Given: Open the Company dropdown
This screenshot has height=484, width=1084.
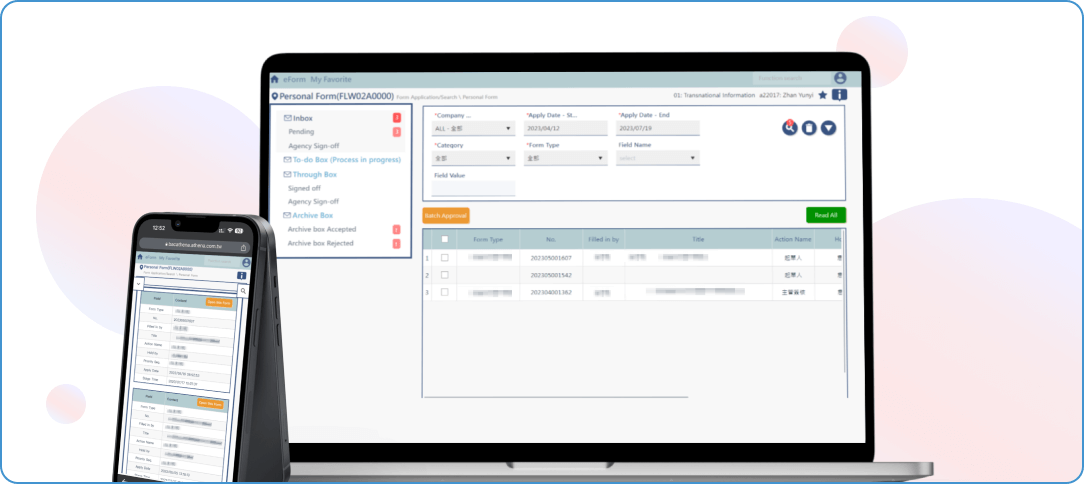Looking at the screenshot, I should (x=473, y=128).
